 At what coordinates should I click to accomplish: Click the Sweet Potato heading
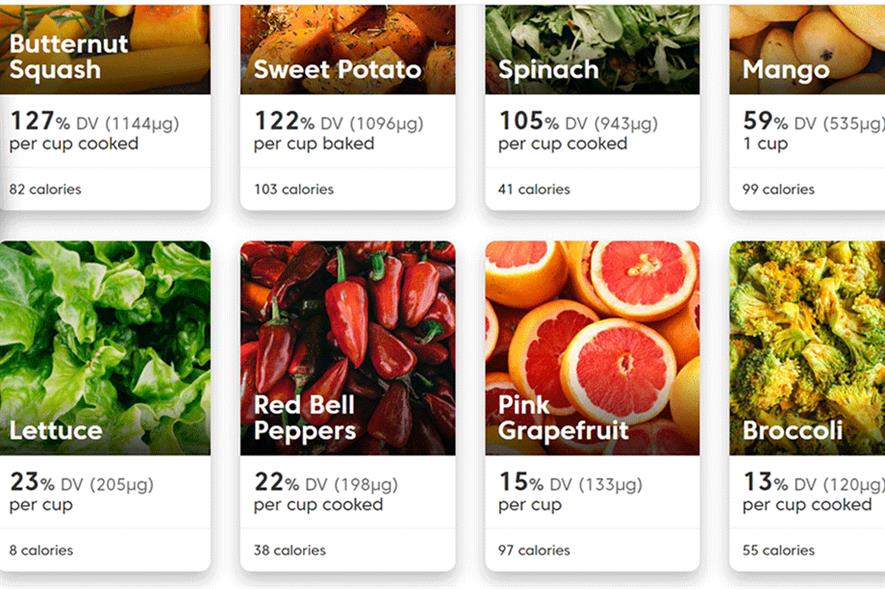pos(337,69)
